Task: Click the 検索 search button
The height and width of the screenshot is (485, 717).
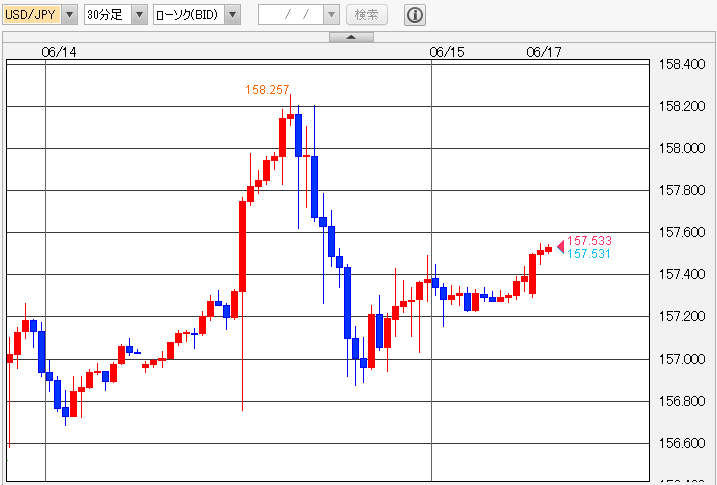Action: (x=367, y=15)
